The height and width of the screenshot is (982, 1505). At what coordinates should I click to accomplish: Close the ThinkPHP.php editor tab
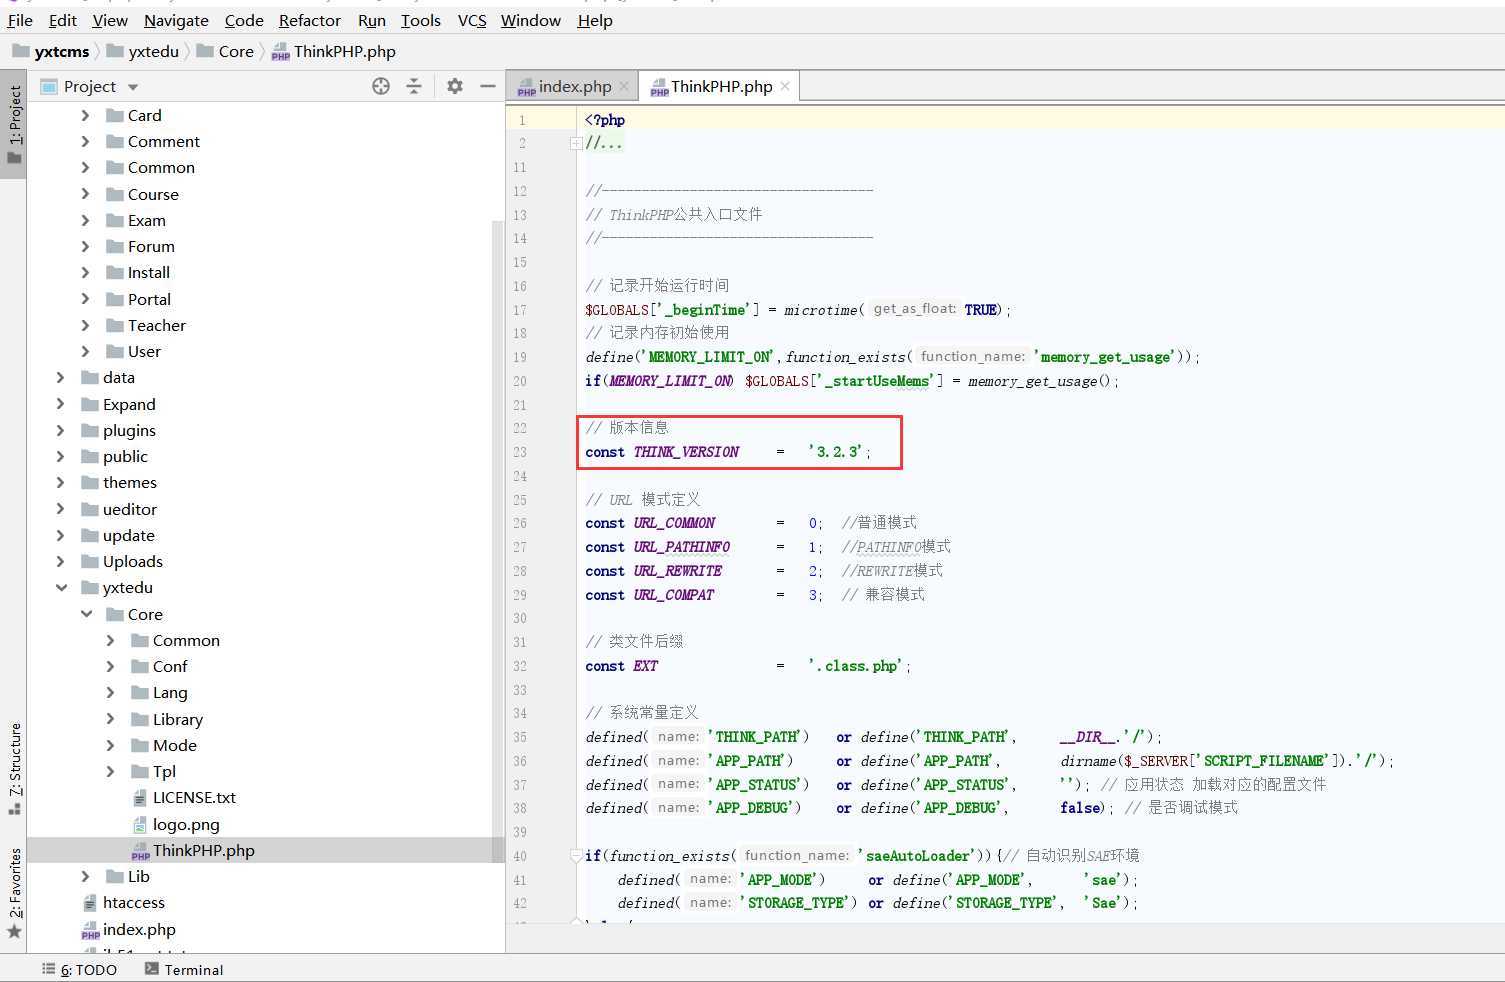(x=785, y=86)
